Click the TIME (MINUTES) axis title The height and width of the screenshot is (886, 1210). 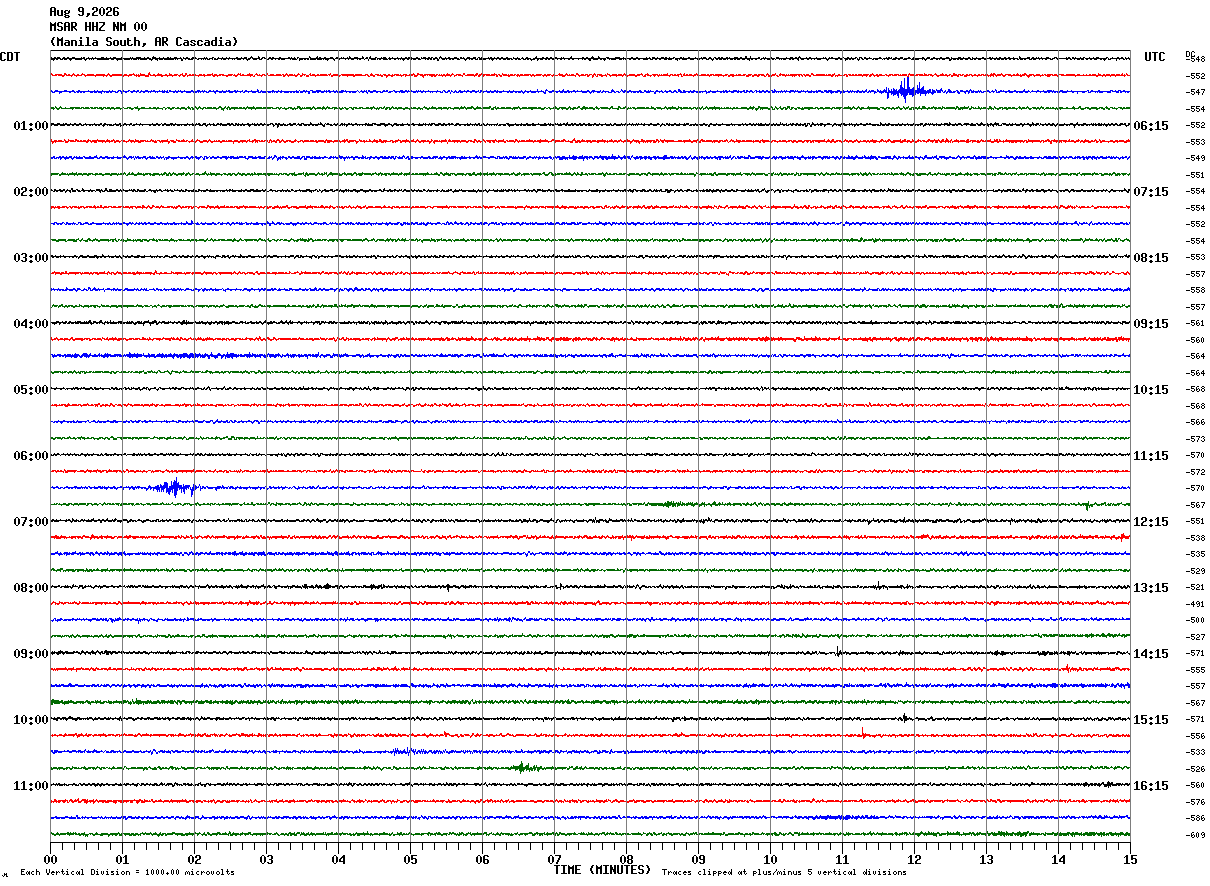point(602,870)
